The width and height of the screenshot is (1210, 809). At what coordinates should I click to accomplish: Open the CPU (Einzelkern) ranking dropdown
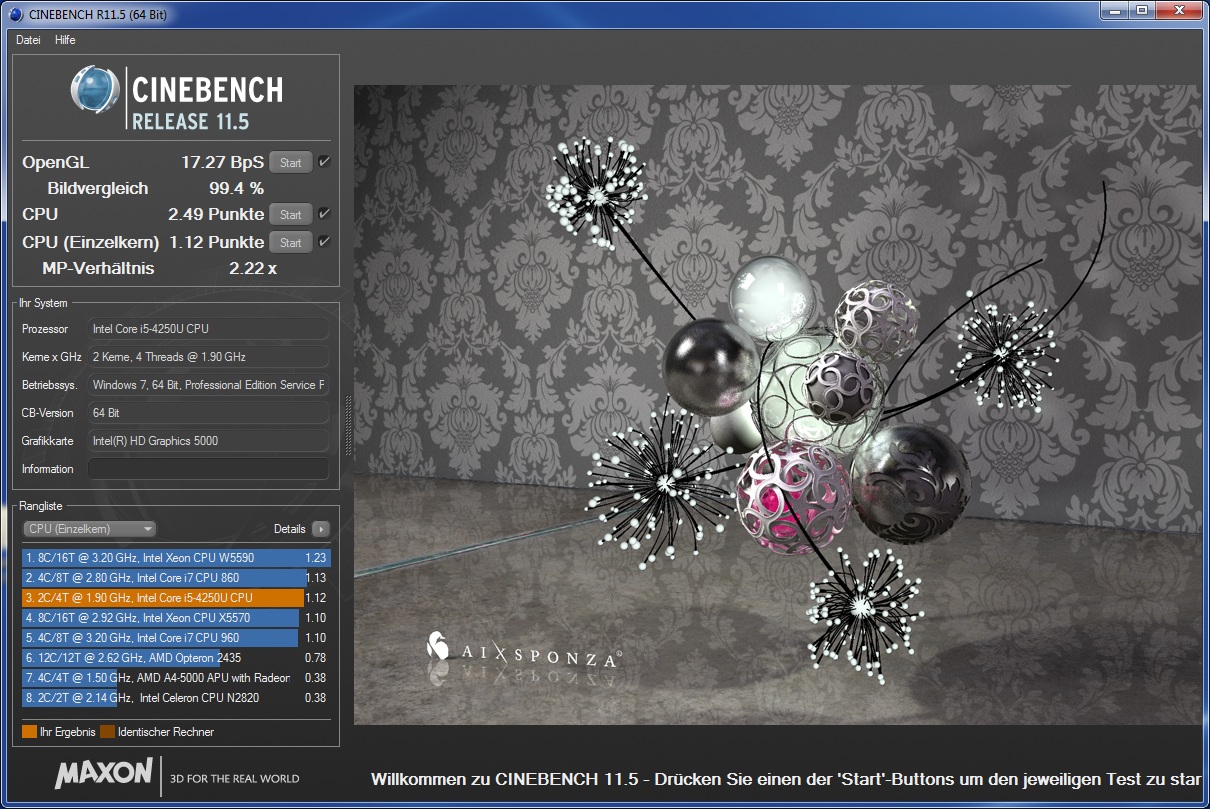click(89, 529)
